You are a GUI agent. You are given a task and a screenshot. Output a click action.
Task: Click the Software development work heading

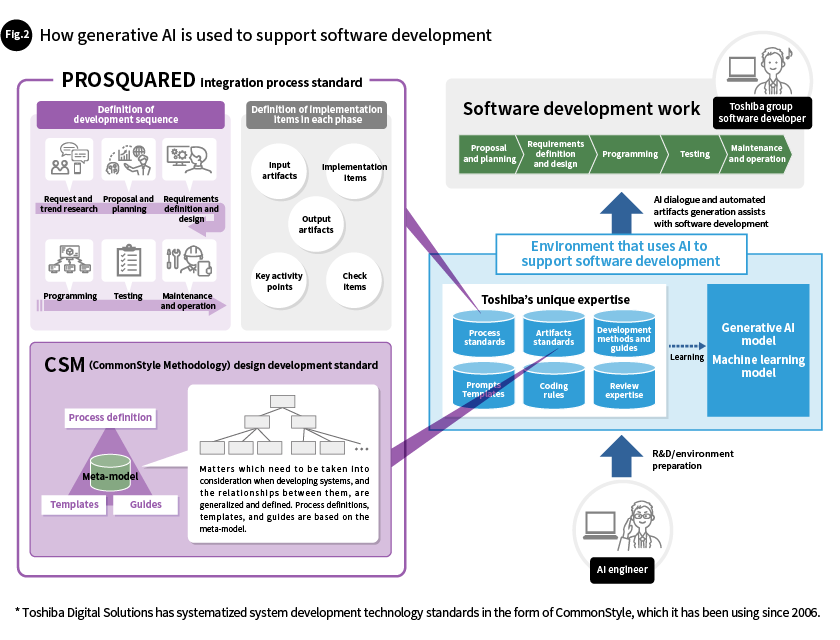tap(581, 109)
